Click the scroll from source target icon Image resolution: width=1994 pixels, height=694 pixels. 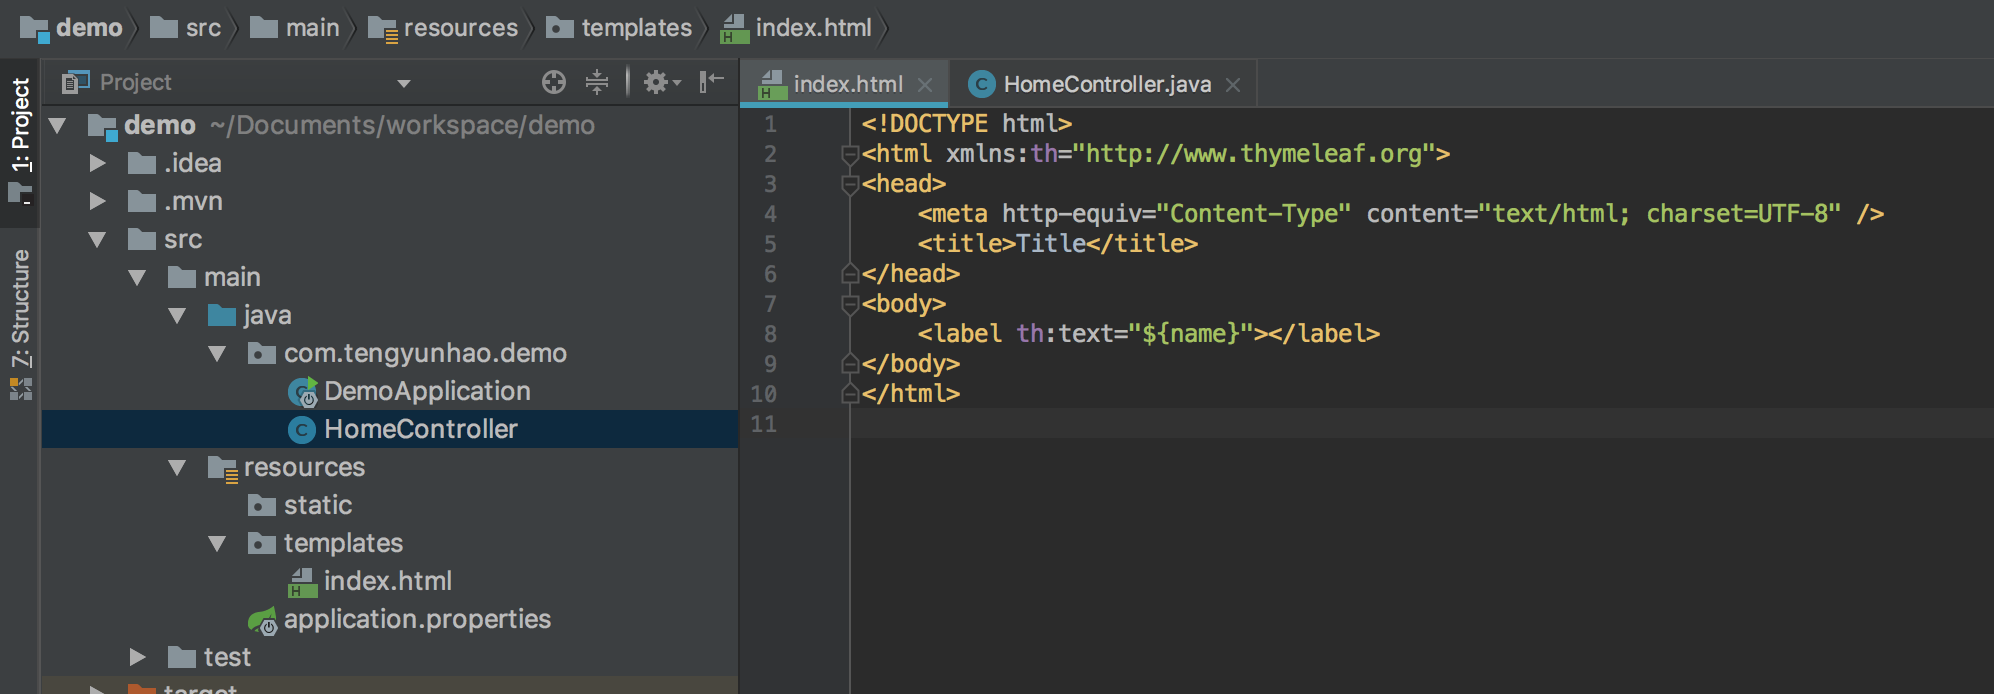coord(553,82)
